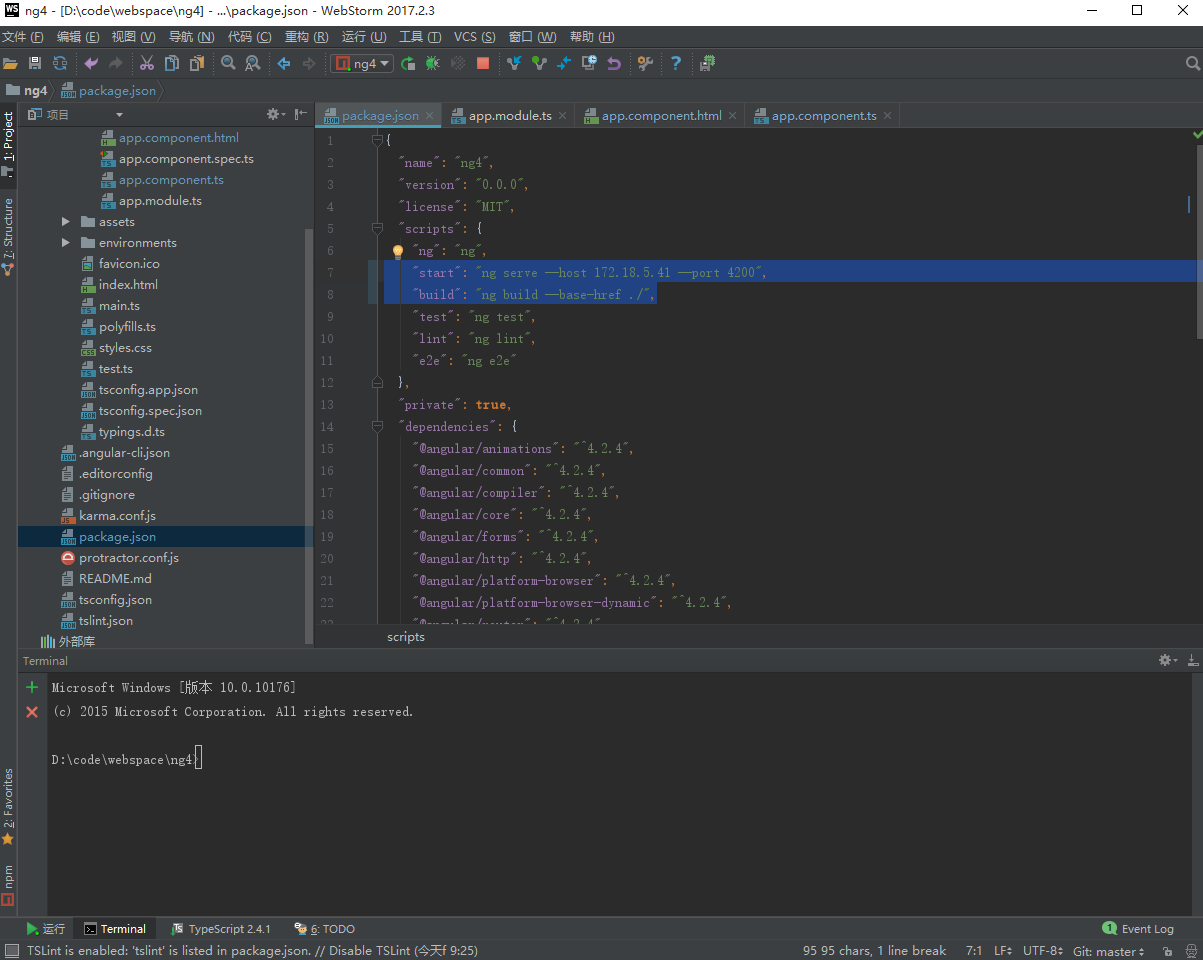Open the Project panel gear menu
This screenshot has width=1203, height=960.
(x=275, y=114)
